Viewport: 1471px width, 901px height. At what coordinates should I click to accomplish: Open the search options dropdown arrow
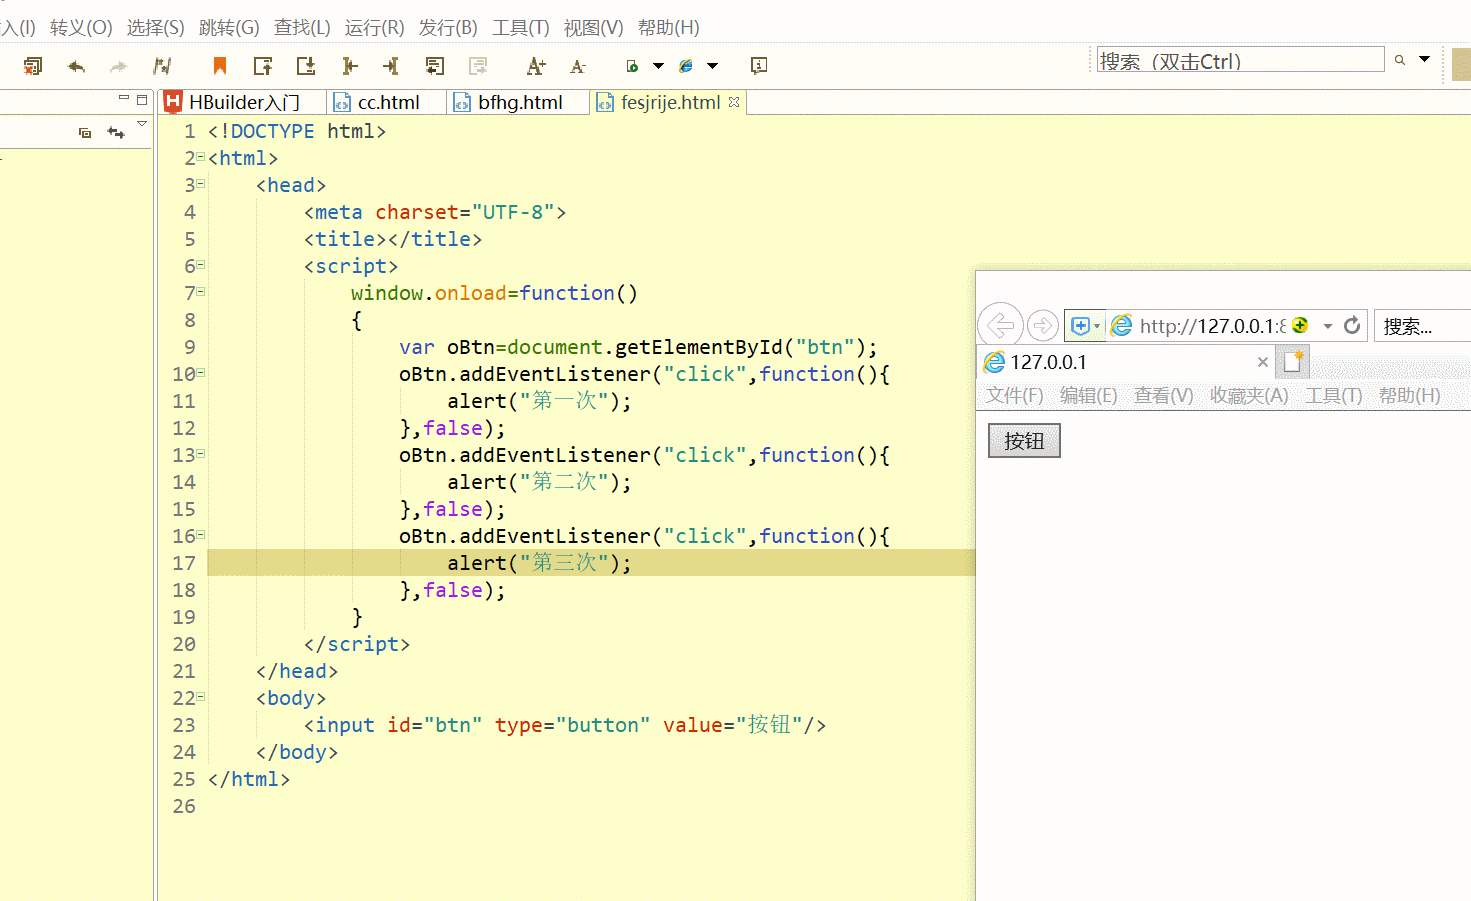1425,59
